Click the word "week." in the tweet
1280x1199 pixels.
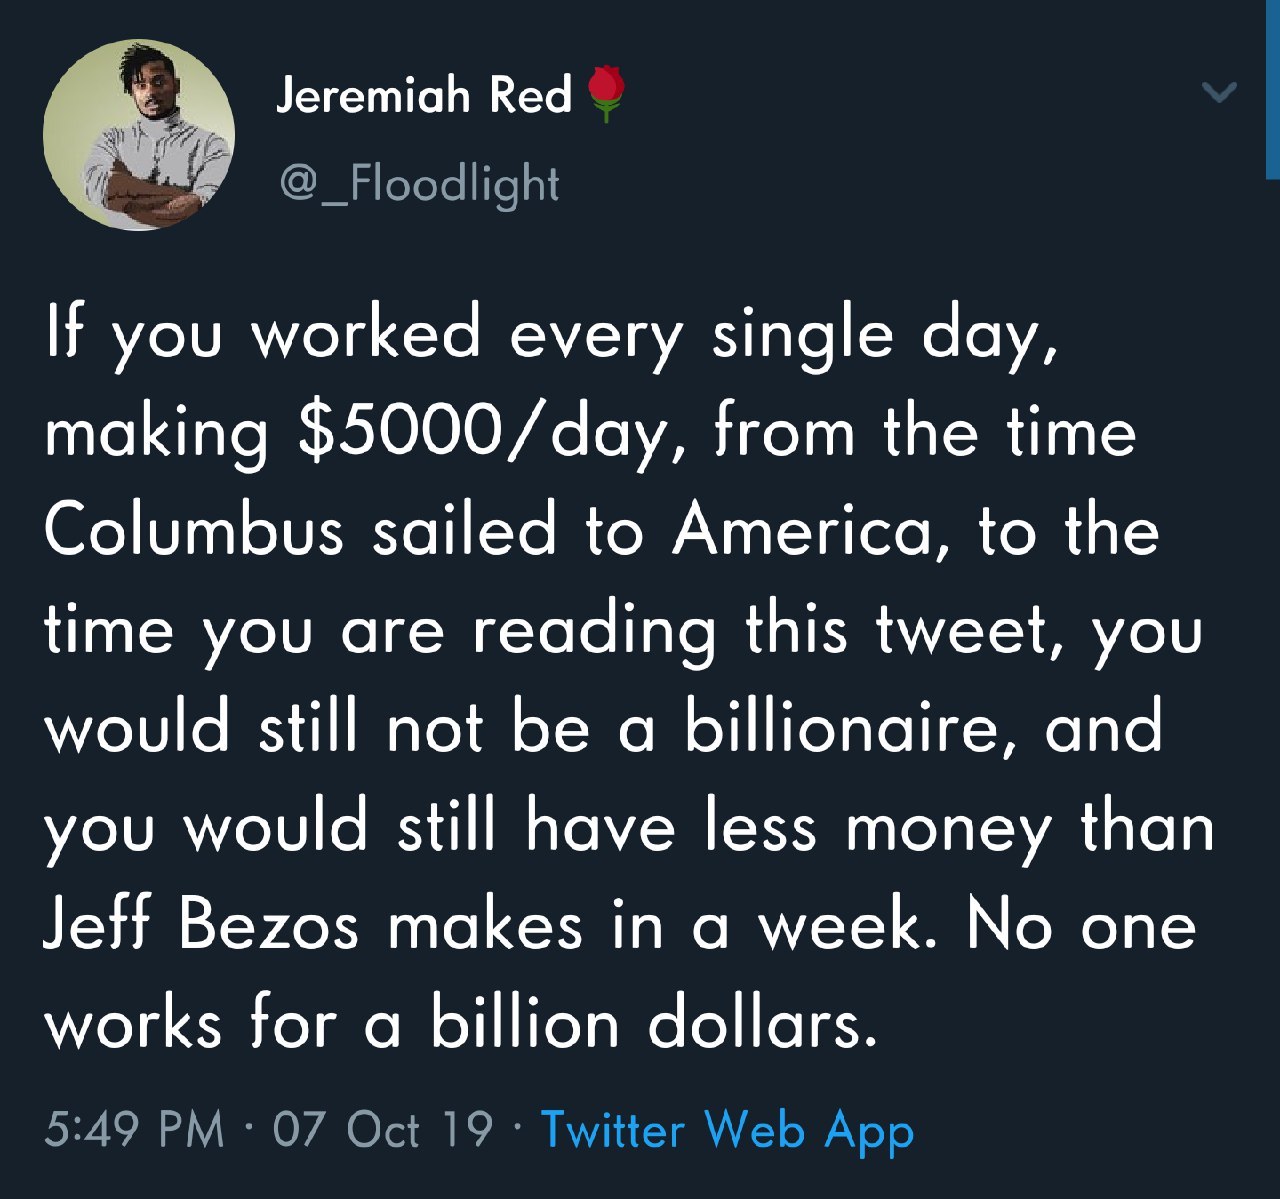coord(848,925)
